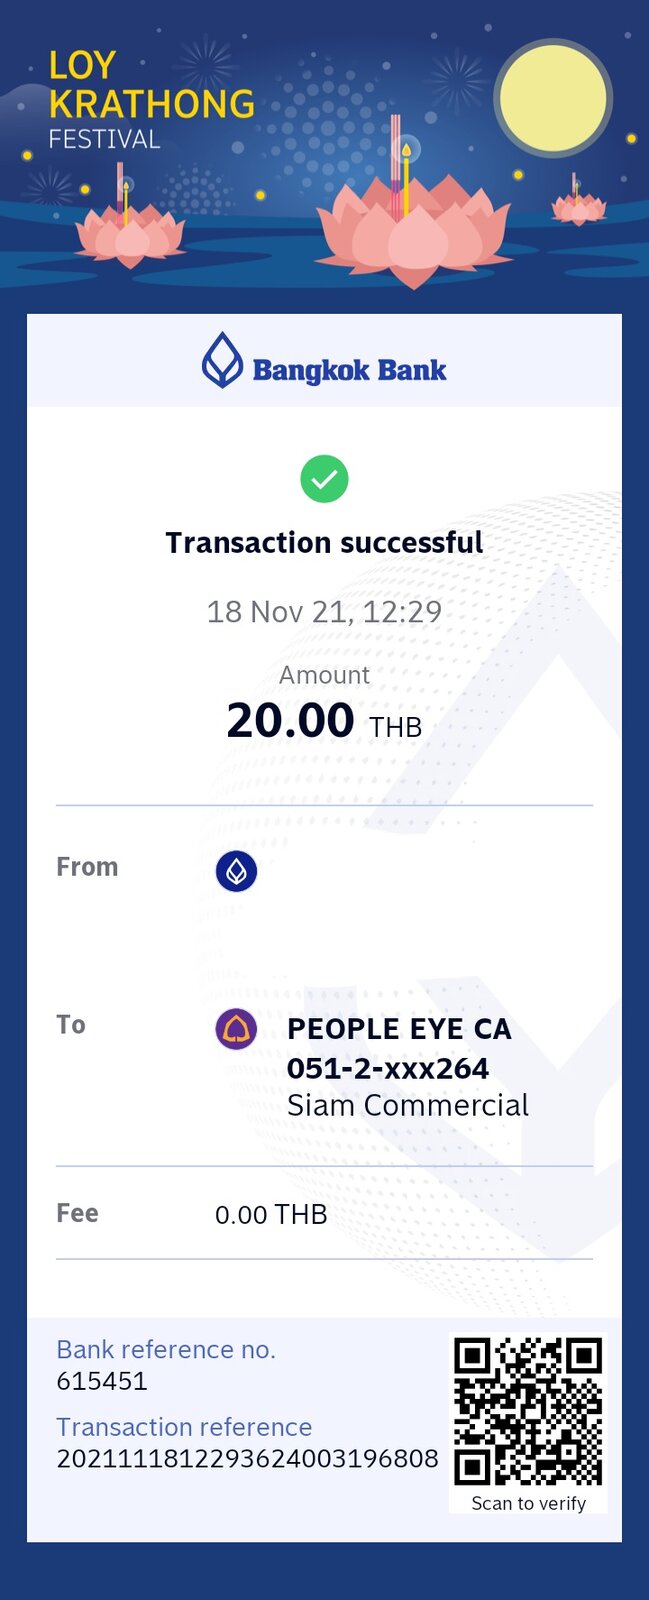
Task: Click recipient name PEOPLE EYE CA
Action: pyautogui.click(x=399, y=1029)
